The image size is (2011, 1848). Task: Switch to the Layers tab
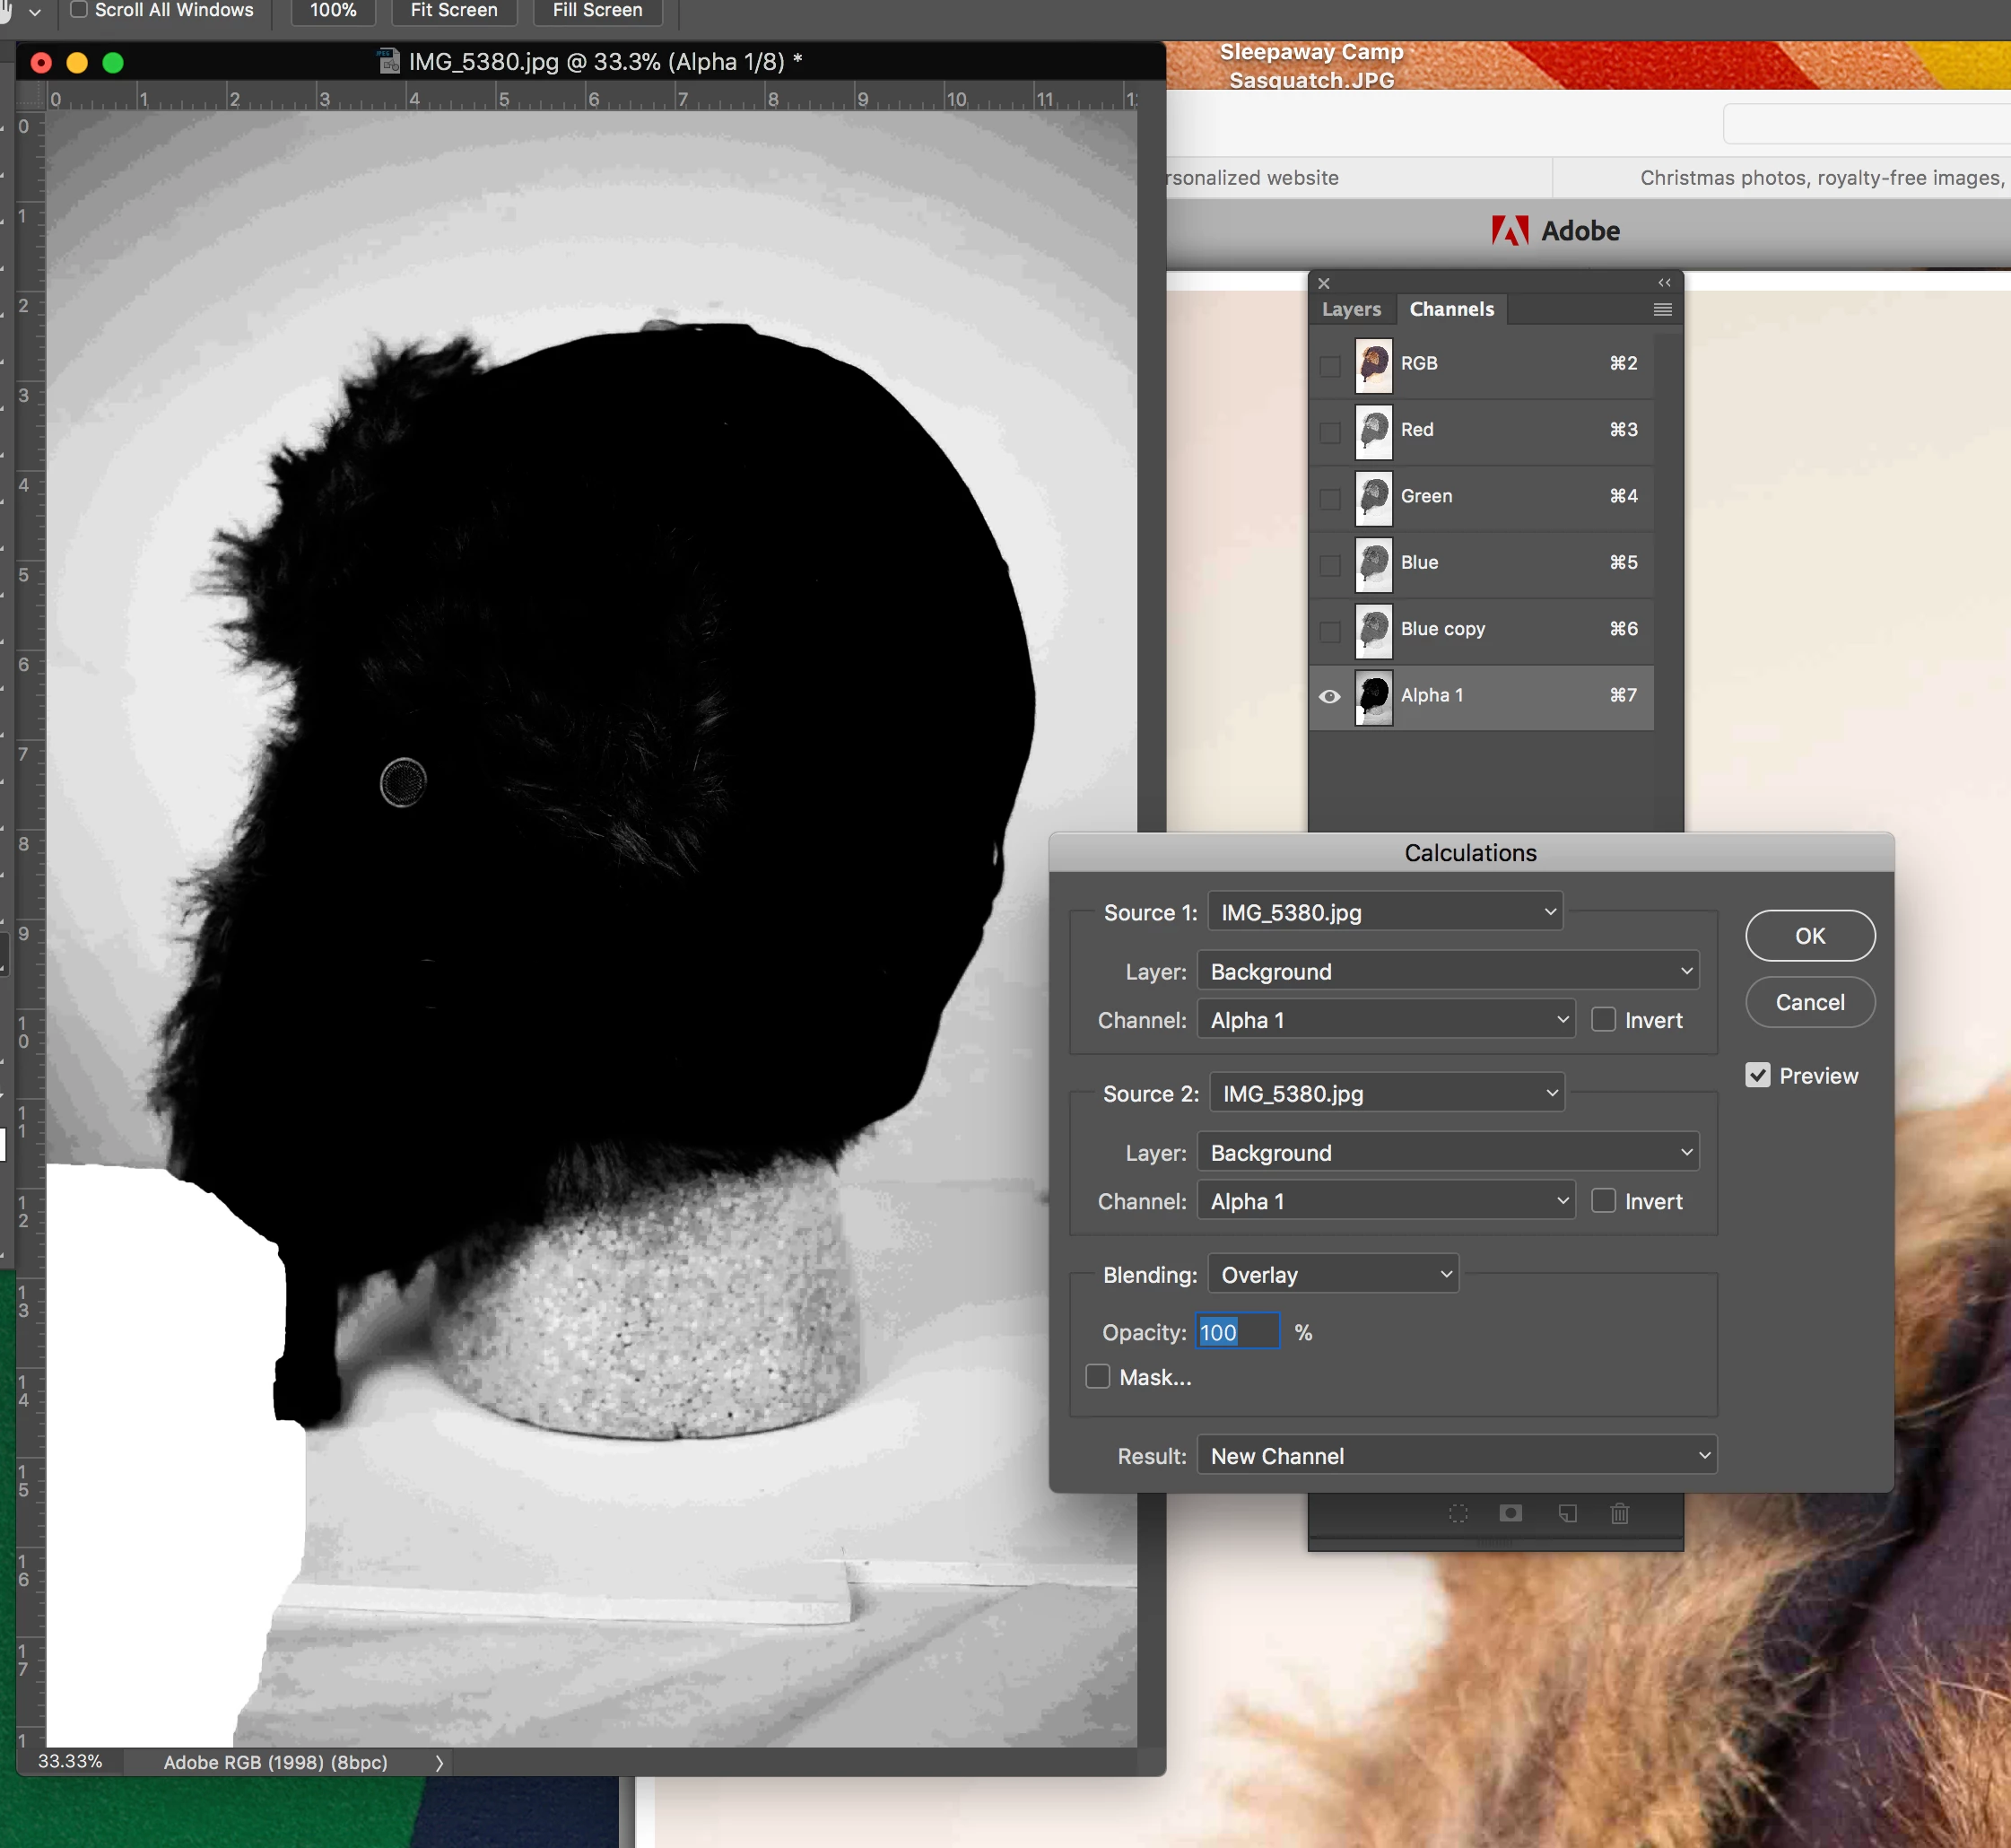pyautogui.click(x=1350, y=310)
